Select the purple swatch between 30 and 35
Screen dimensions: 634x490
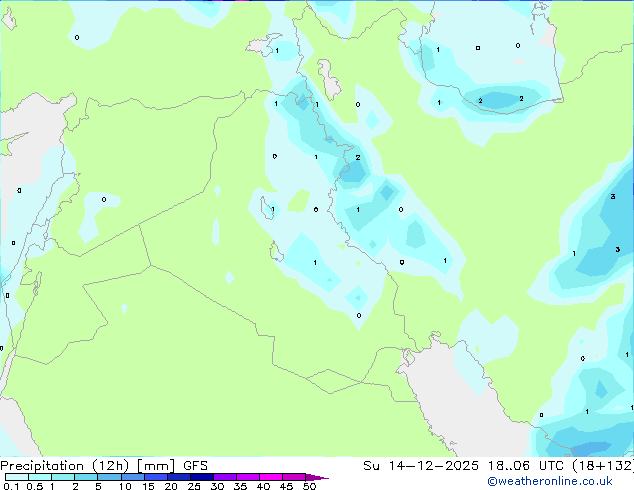(x=225, y=477)
